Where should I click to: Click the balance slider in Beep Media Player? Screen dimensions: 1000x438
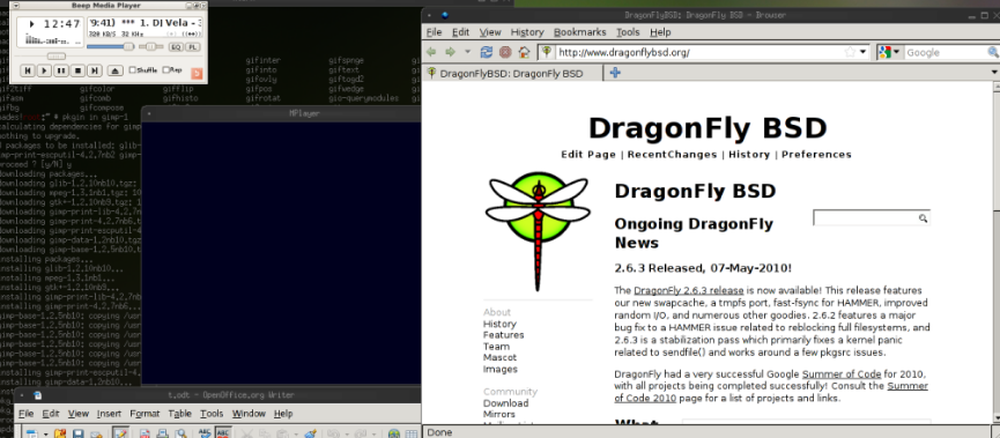[151, 47]
